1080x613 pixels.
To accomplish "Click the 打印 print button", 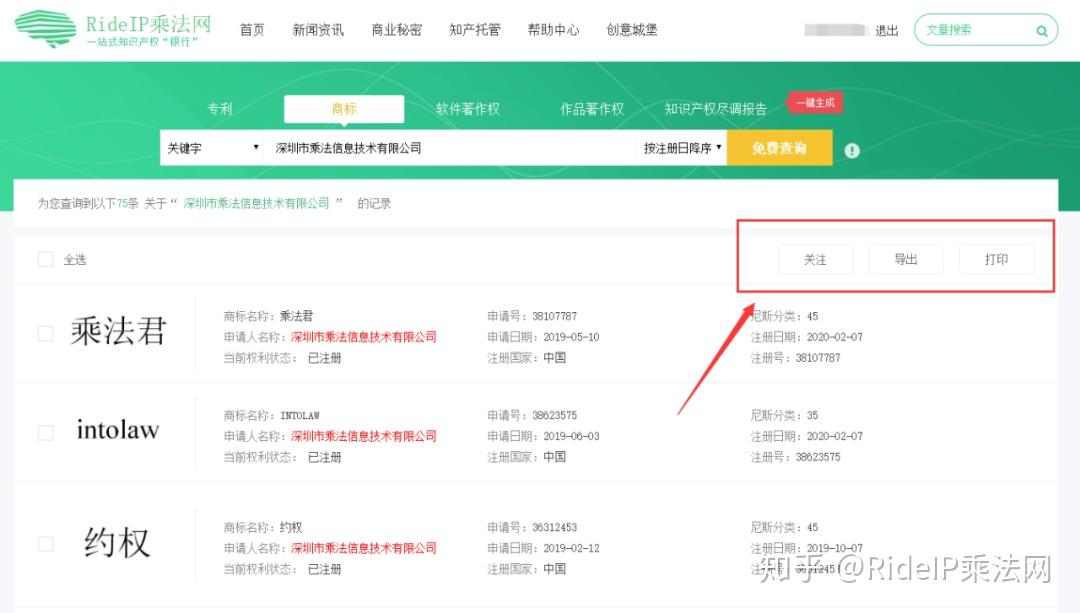I will click(997, 259).
